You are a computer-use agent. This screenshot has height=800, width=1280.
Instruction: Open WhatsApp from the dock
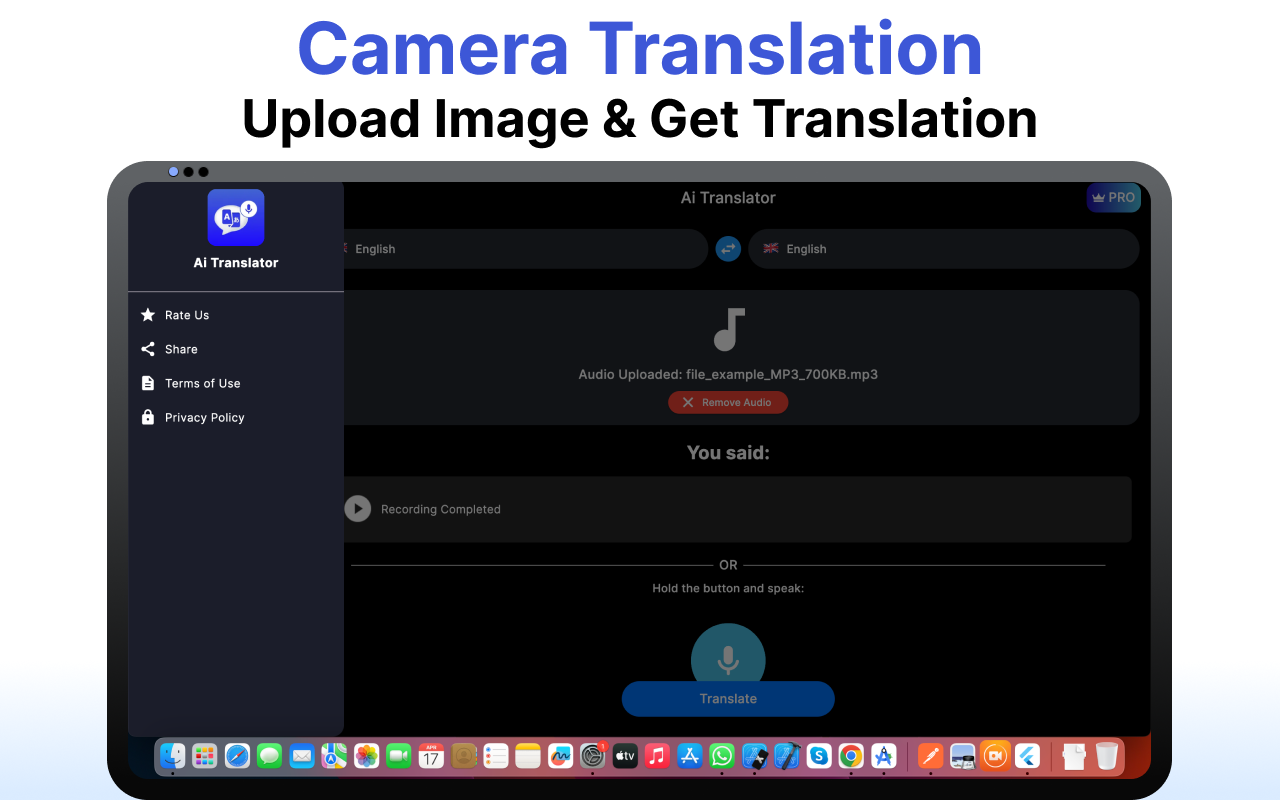pos(722,756)
